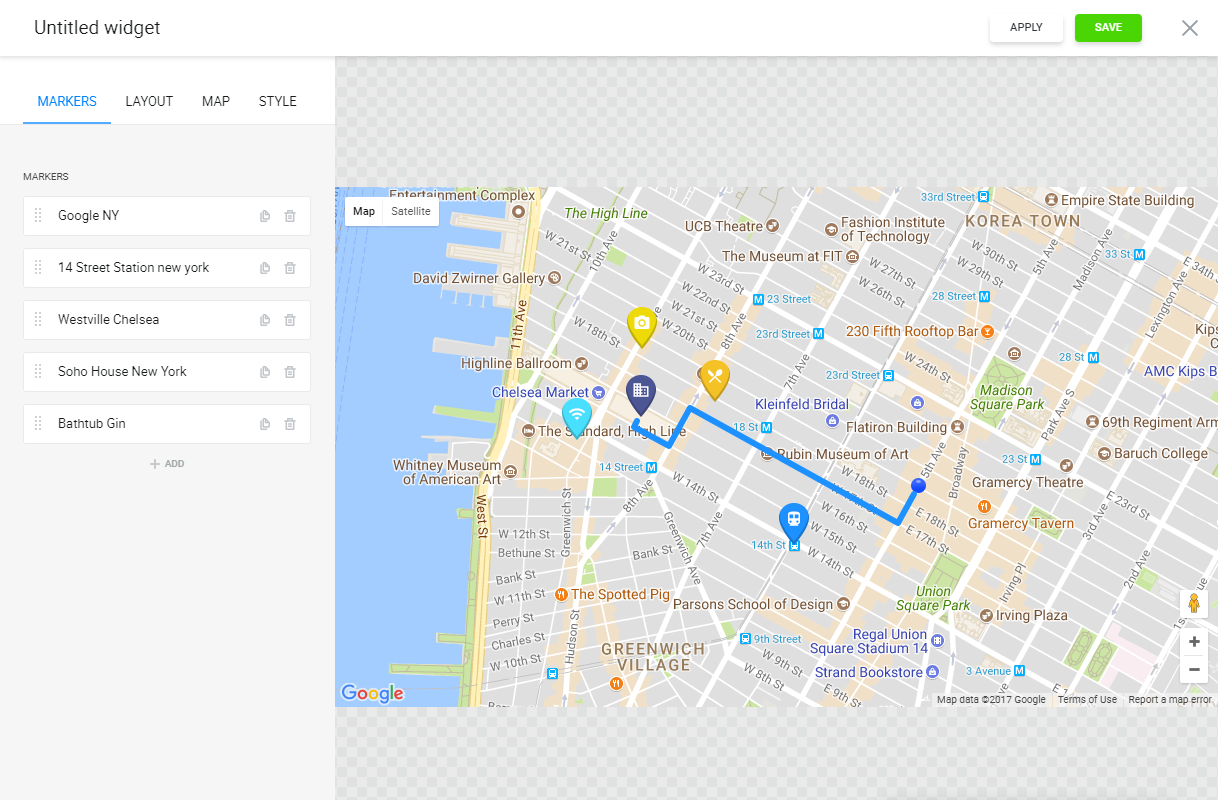
Task: Click the 230 Fifth Rooftop Bar label
Action: click(x=912, y=332)
